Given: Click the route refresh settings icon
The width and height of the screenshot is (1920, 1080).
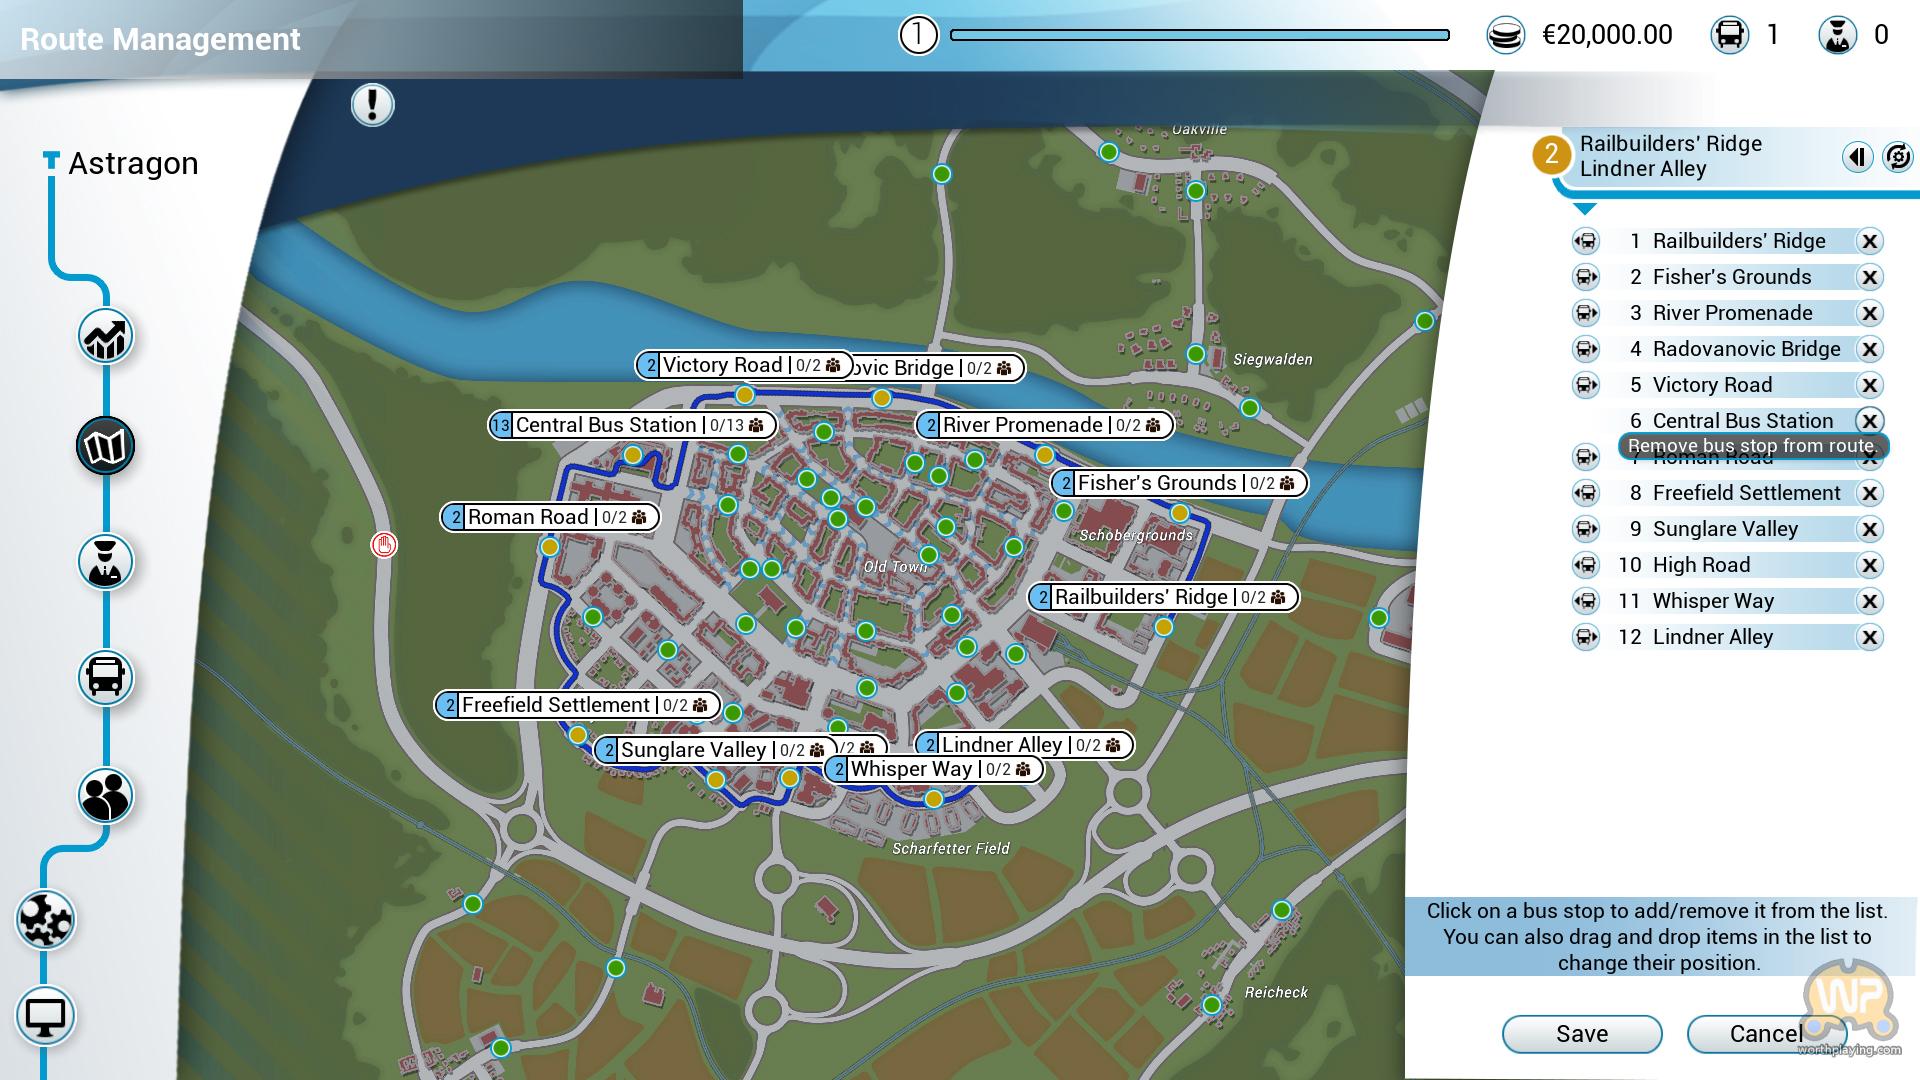Looking at the screenshot, I should pyautogui.click(x=1897, y=157).
